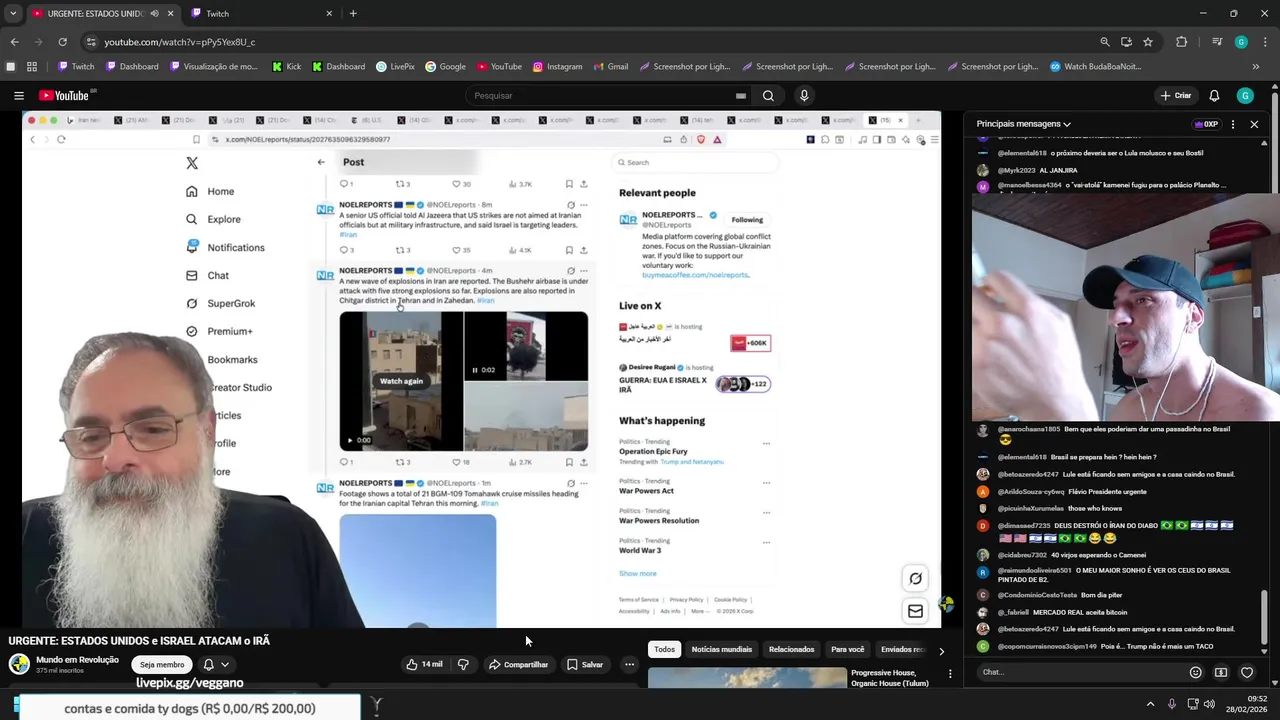Screen dimensions: 1280x720
Task: Show hidden system tray icons chevron
Action: coord(1150,704)
